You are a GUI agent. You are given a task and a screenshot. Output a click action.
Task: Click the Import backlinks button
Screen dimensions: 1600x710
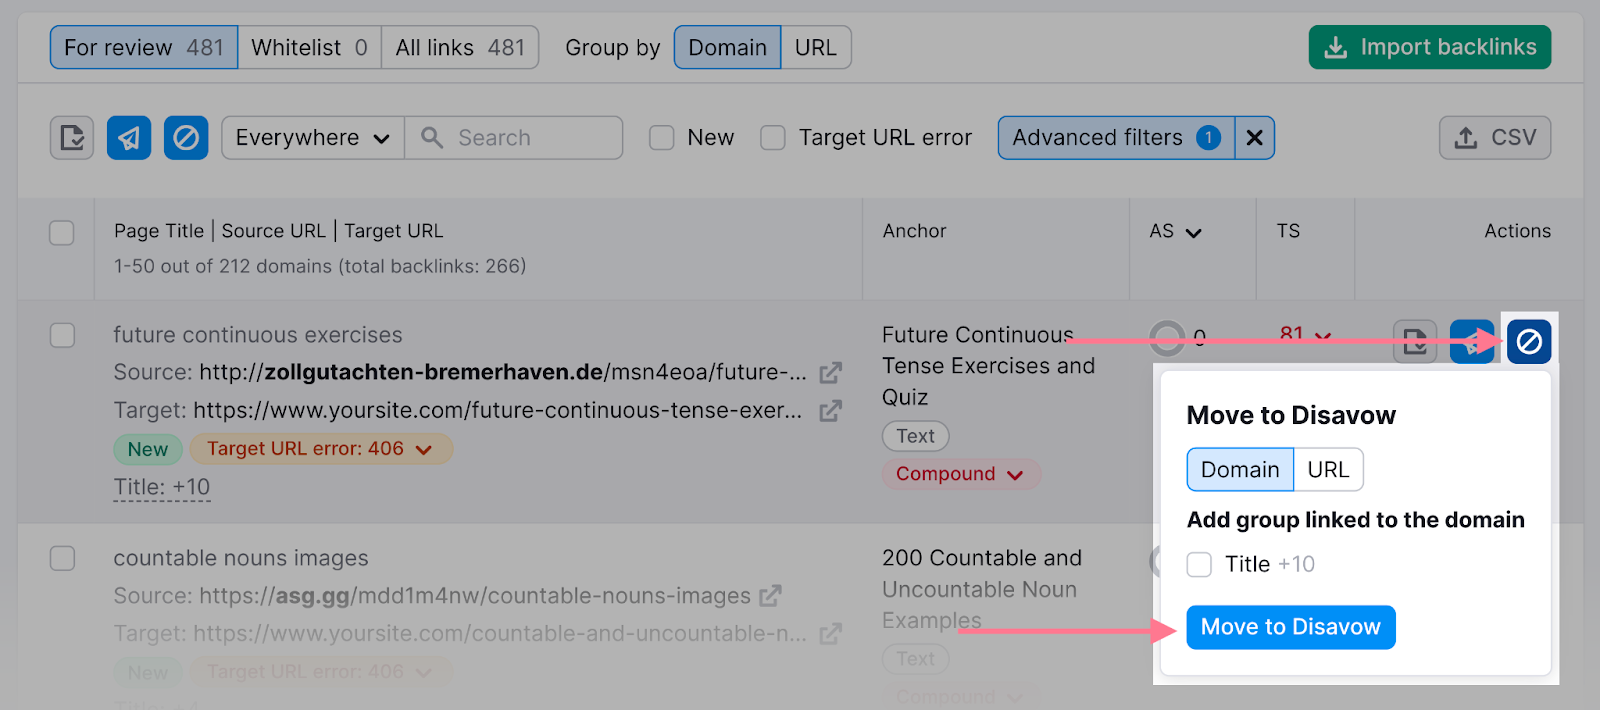point(1429,48)
